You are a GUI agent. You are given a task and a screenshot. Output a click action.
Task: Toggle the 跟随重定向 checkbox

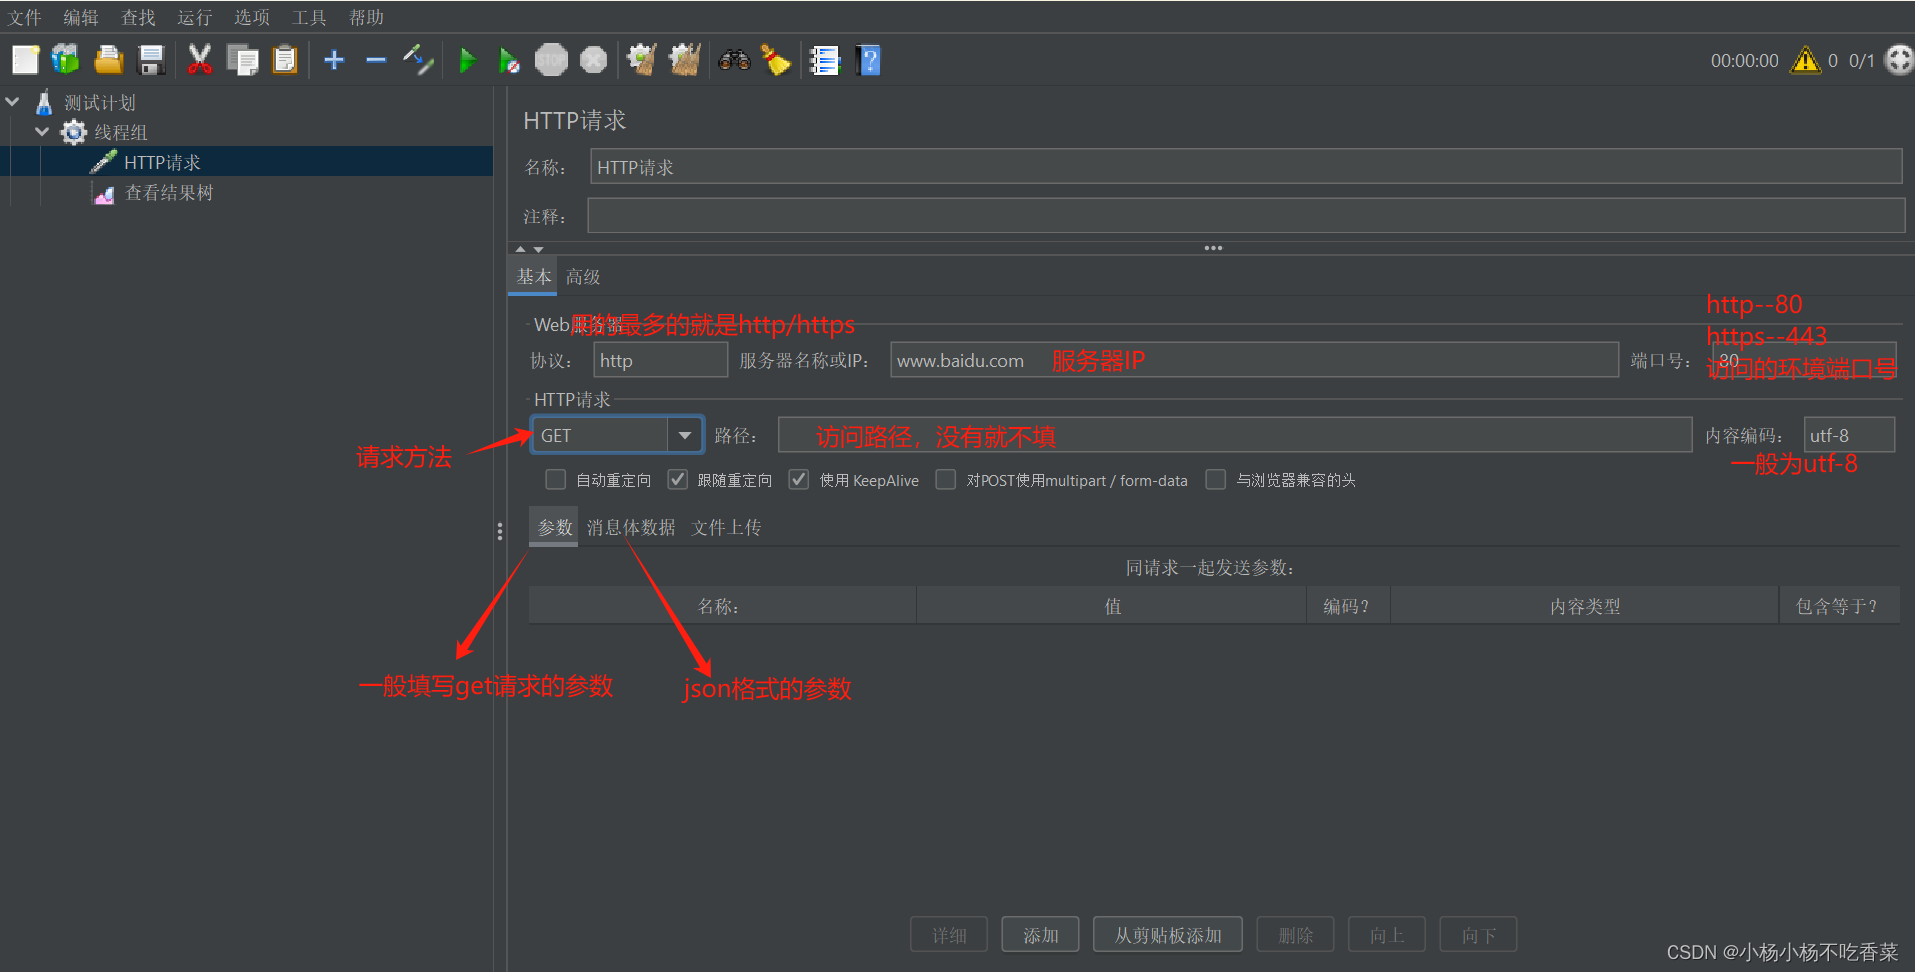(x=678, y=480)
